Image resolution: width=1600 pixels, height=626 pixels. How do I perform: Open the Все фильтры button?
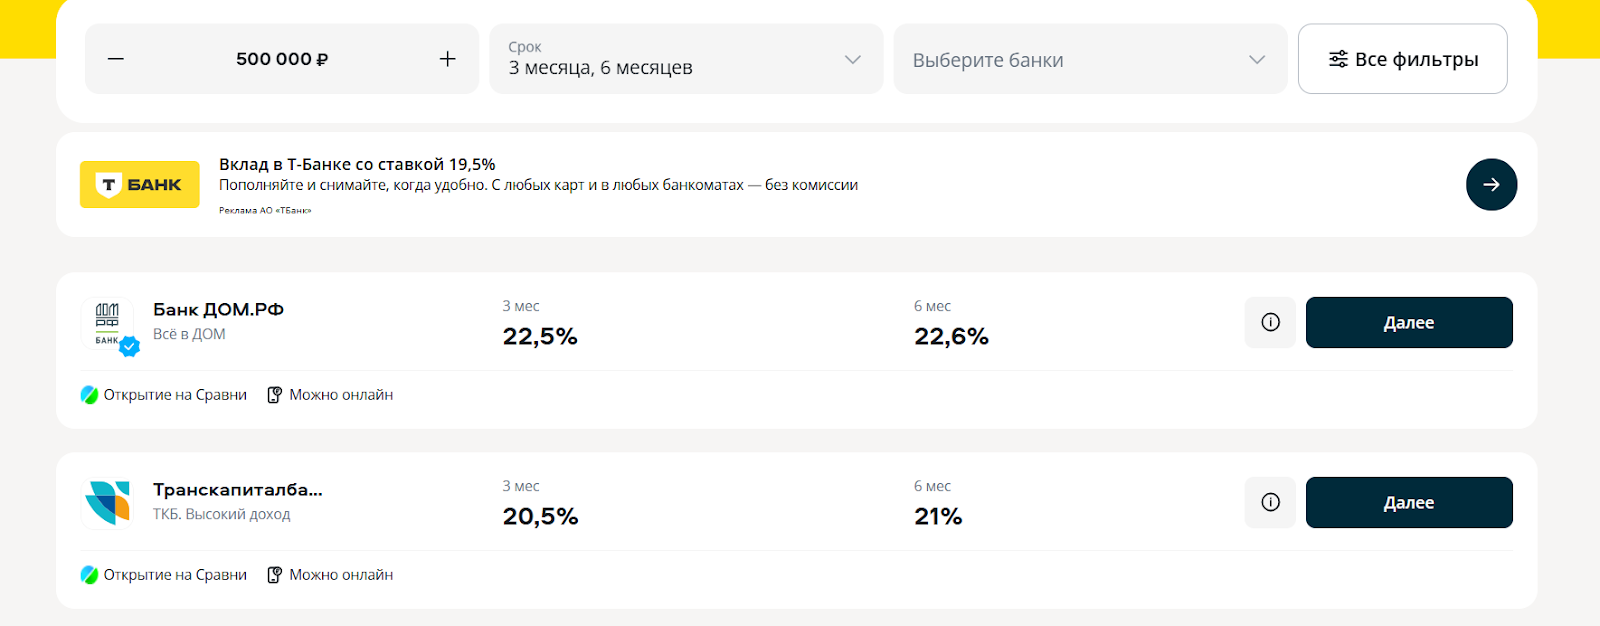pyautogui.click(x=1402, y=59)
